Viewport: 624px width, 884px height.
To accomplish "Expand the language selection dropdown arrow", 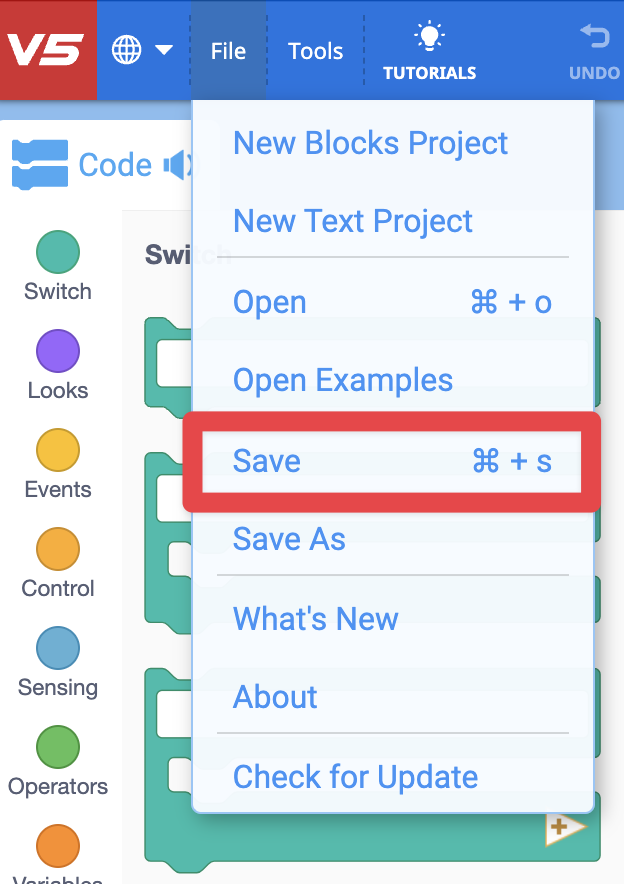I will tap(163, 48).
